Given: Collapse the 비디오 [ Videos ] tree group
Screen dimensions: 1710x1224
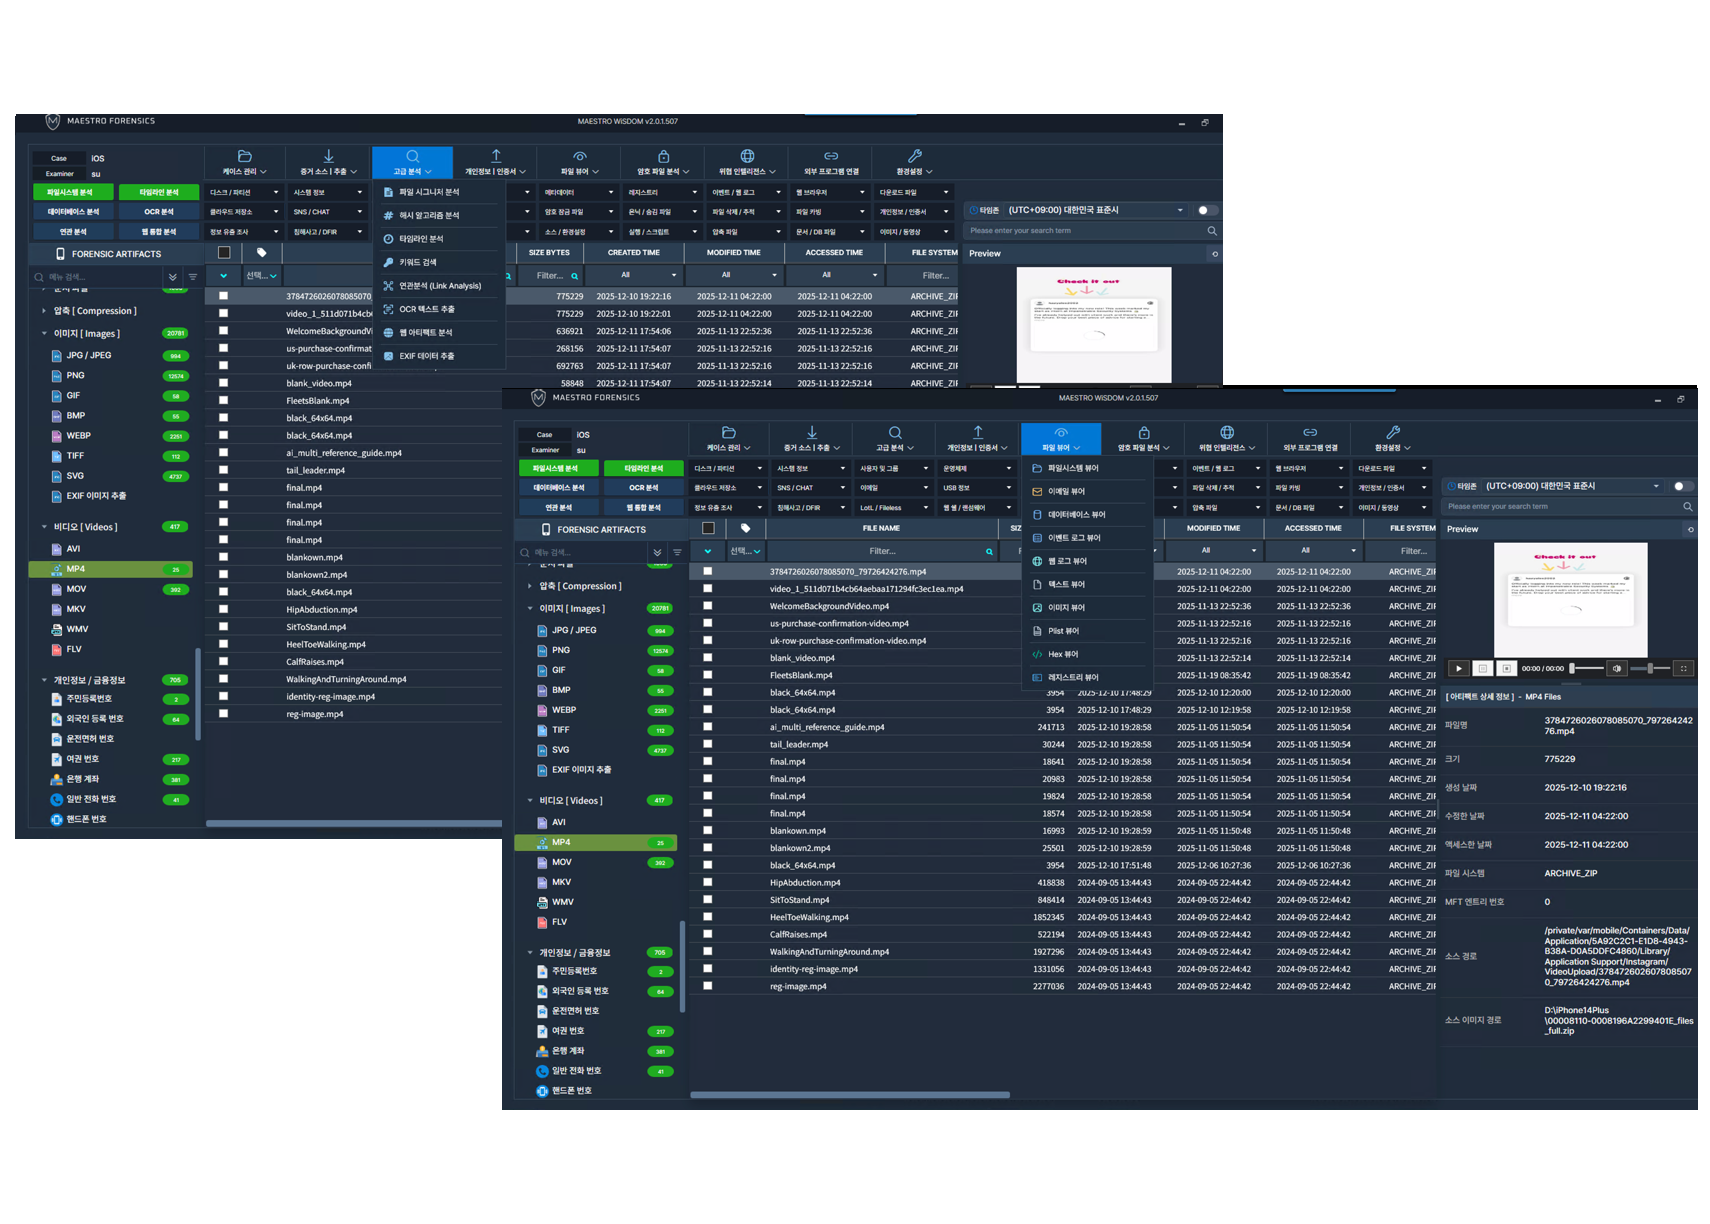Looking at the screenshot, I should coord(530,801).
